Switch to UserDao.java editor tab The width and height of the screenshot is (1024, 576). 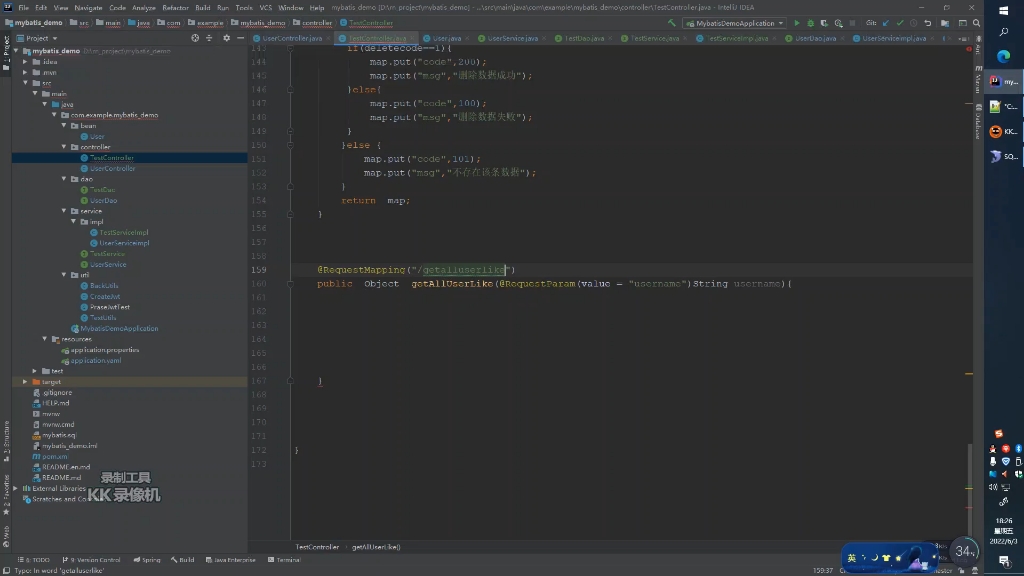point(815,39)
